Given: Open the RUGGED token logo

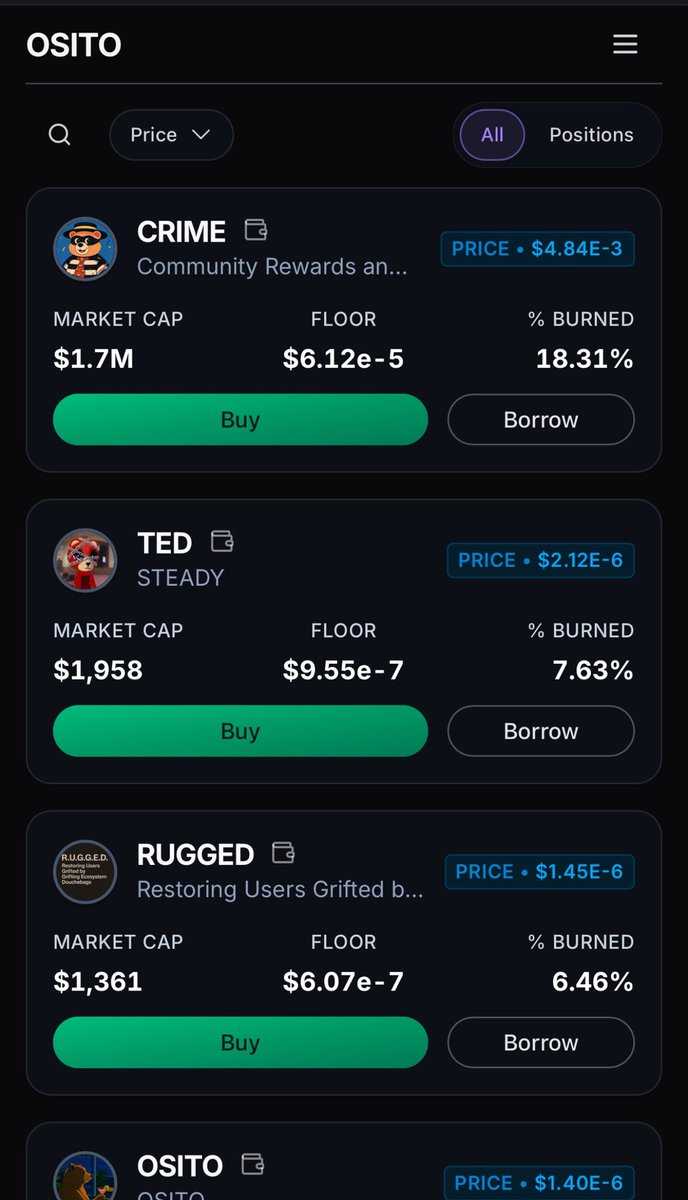Looking at the screenshot, I should 85,872.
